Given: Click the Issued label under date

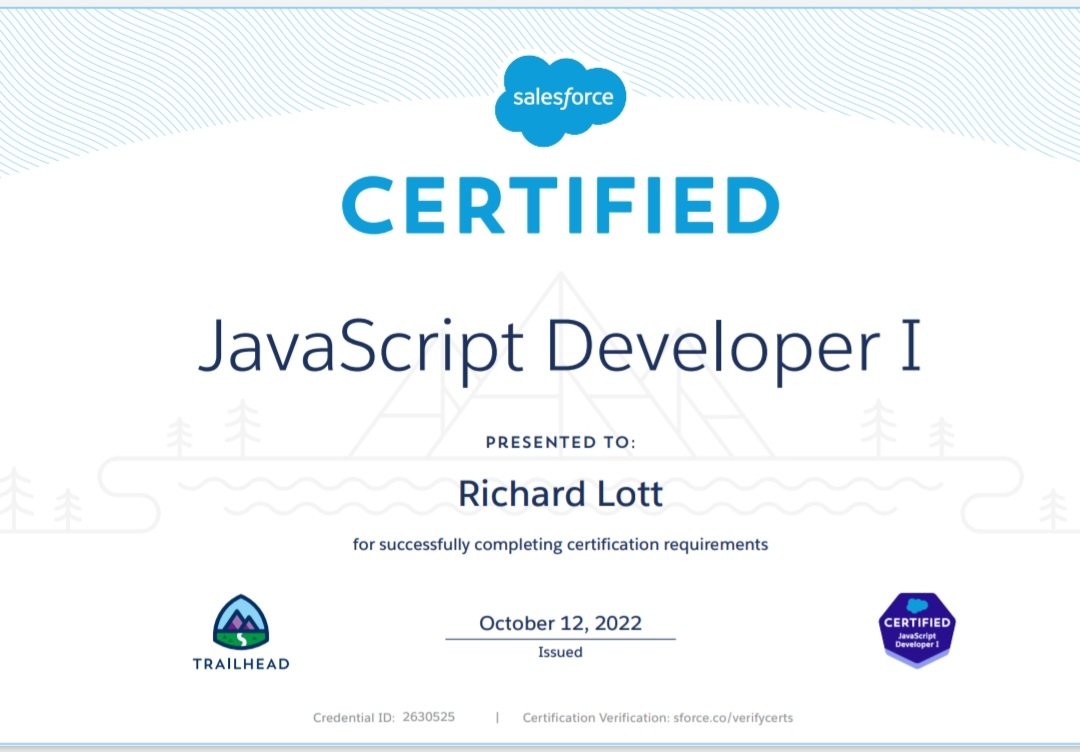Looking at the screenshot, I should 560,651.
